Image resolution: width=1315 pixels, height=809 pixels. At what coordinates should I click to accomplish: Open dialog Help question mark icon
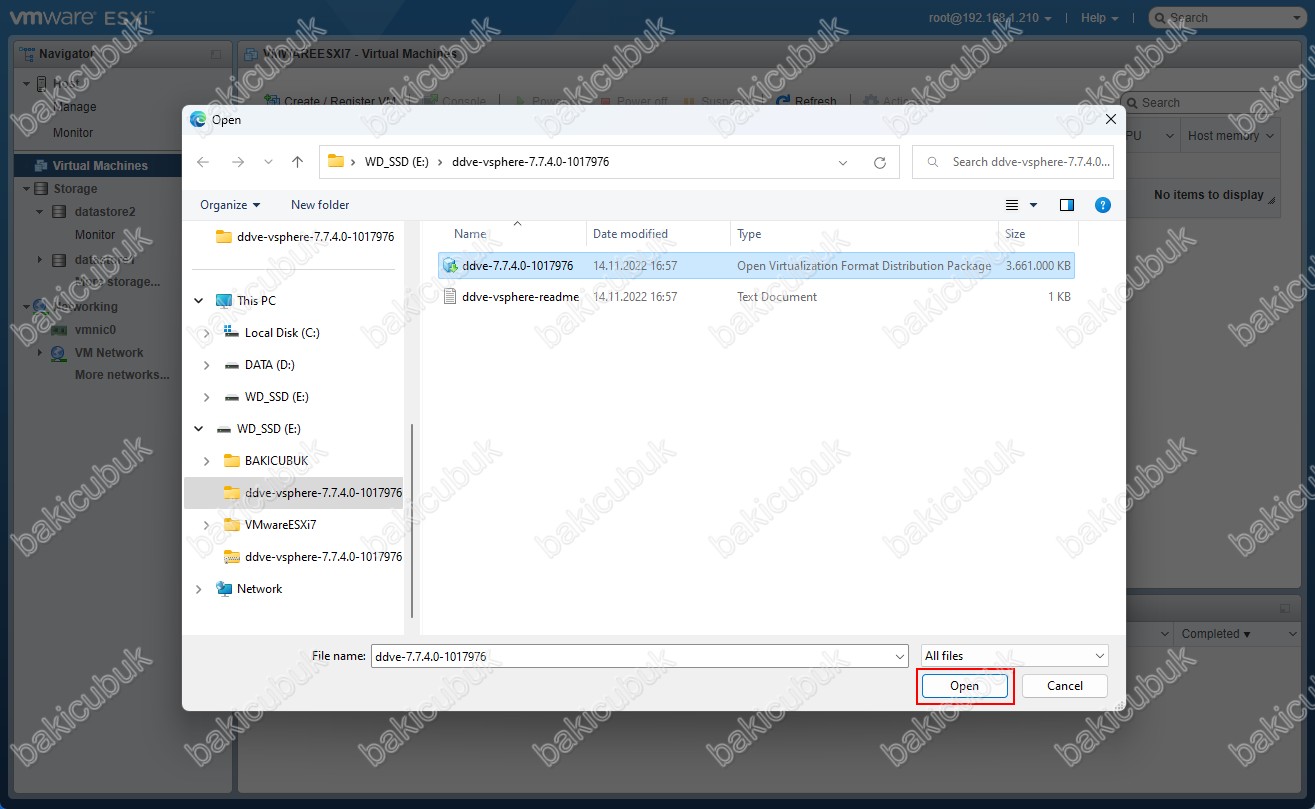click(1103, 205)
